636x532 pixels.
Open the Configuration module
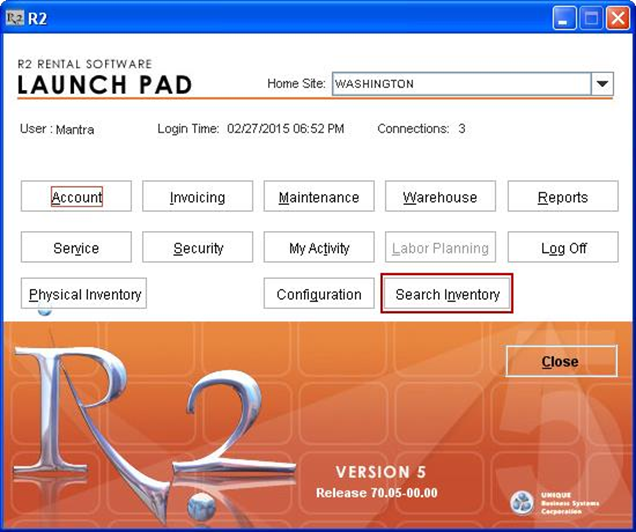coord(319,293)
